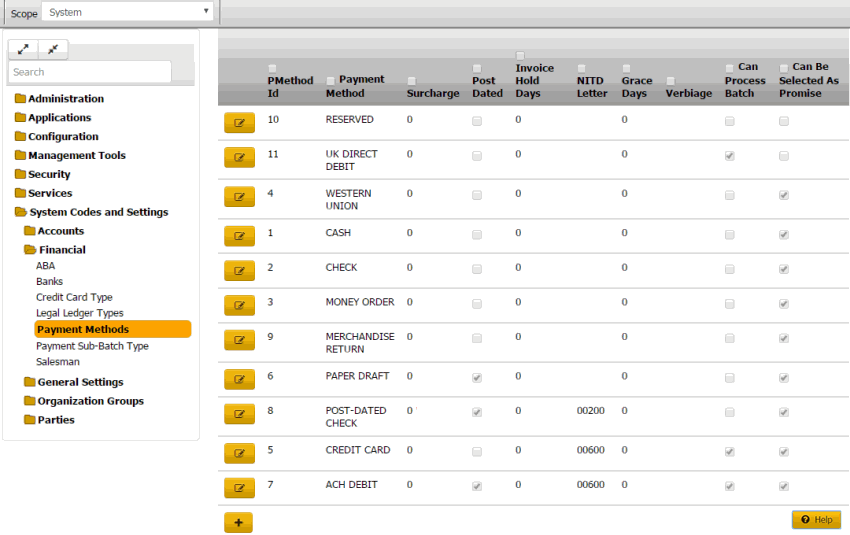Open the Banks item under Financial
This screenshot has height=535, width=850.
49,282
